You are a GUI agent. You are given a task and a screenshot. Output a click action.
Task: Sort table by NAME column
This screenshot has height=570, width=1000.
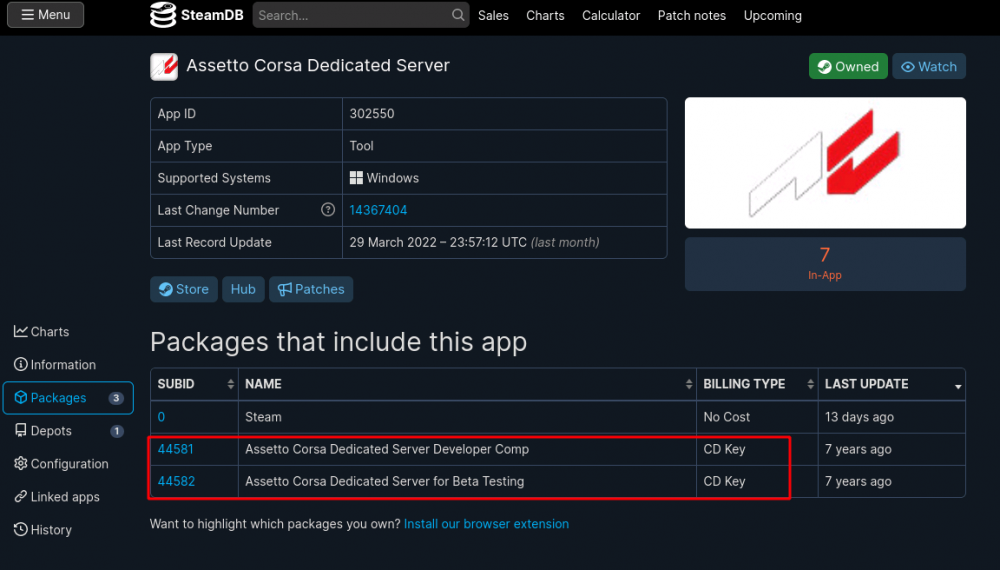pyautogui.click(x=467, y=384)
